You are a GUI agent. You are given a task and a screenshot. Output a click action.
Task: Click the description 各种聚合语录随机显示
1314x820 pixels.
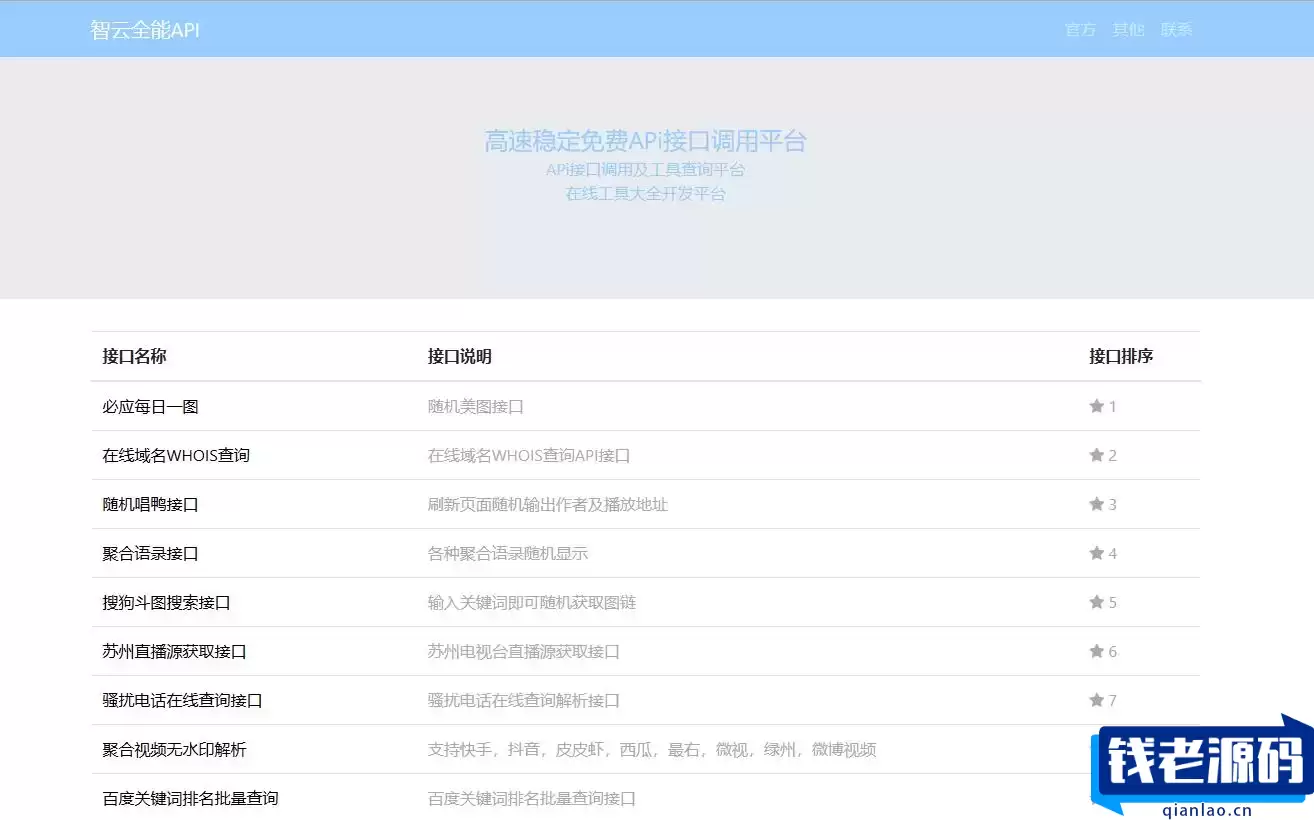[508, 554]
